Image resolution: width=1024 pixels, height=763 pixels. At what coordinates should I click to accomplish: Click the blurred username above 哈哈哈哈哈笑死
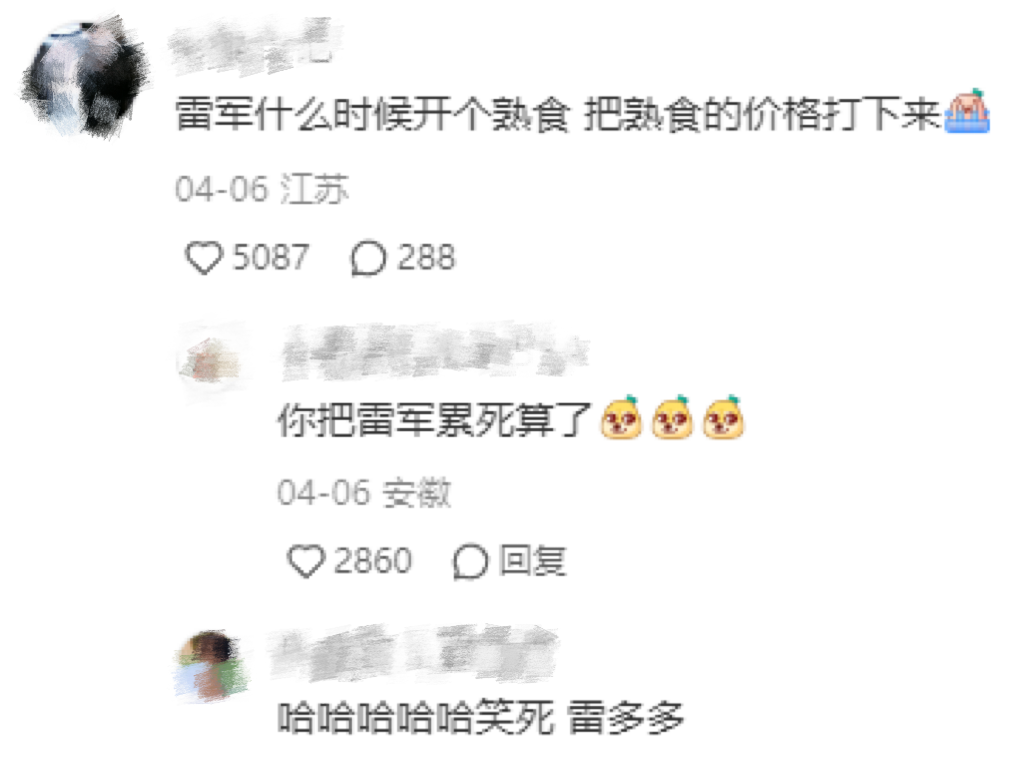tap(414, 653)
